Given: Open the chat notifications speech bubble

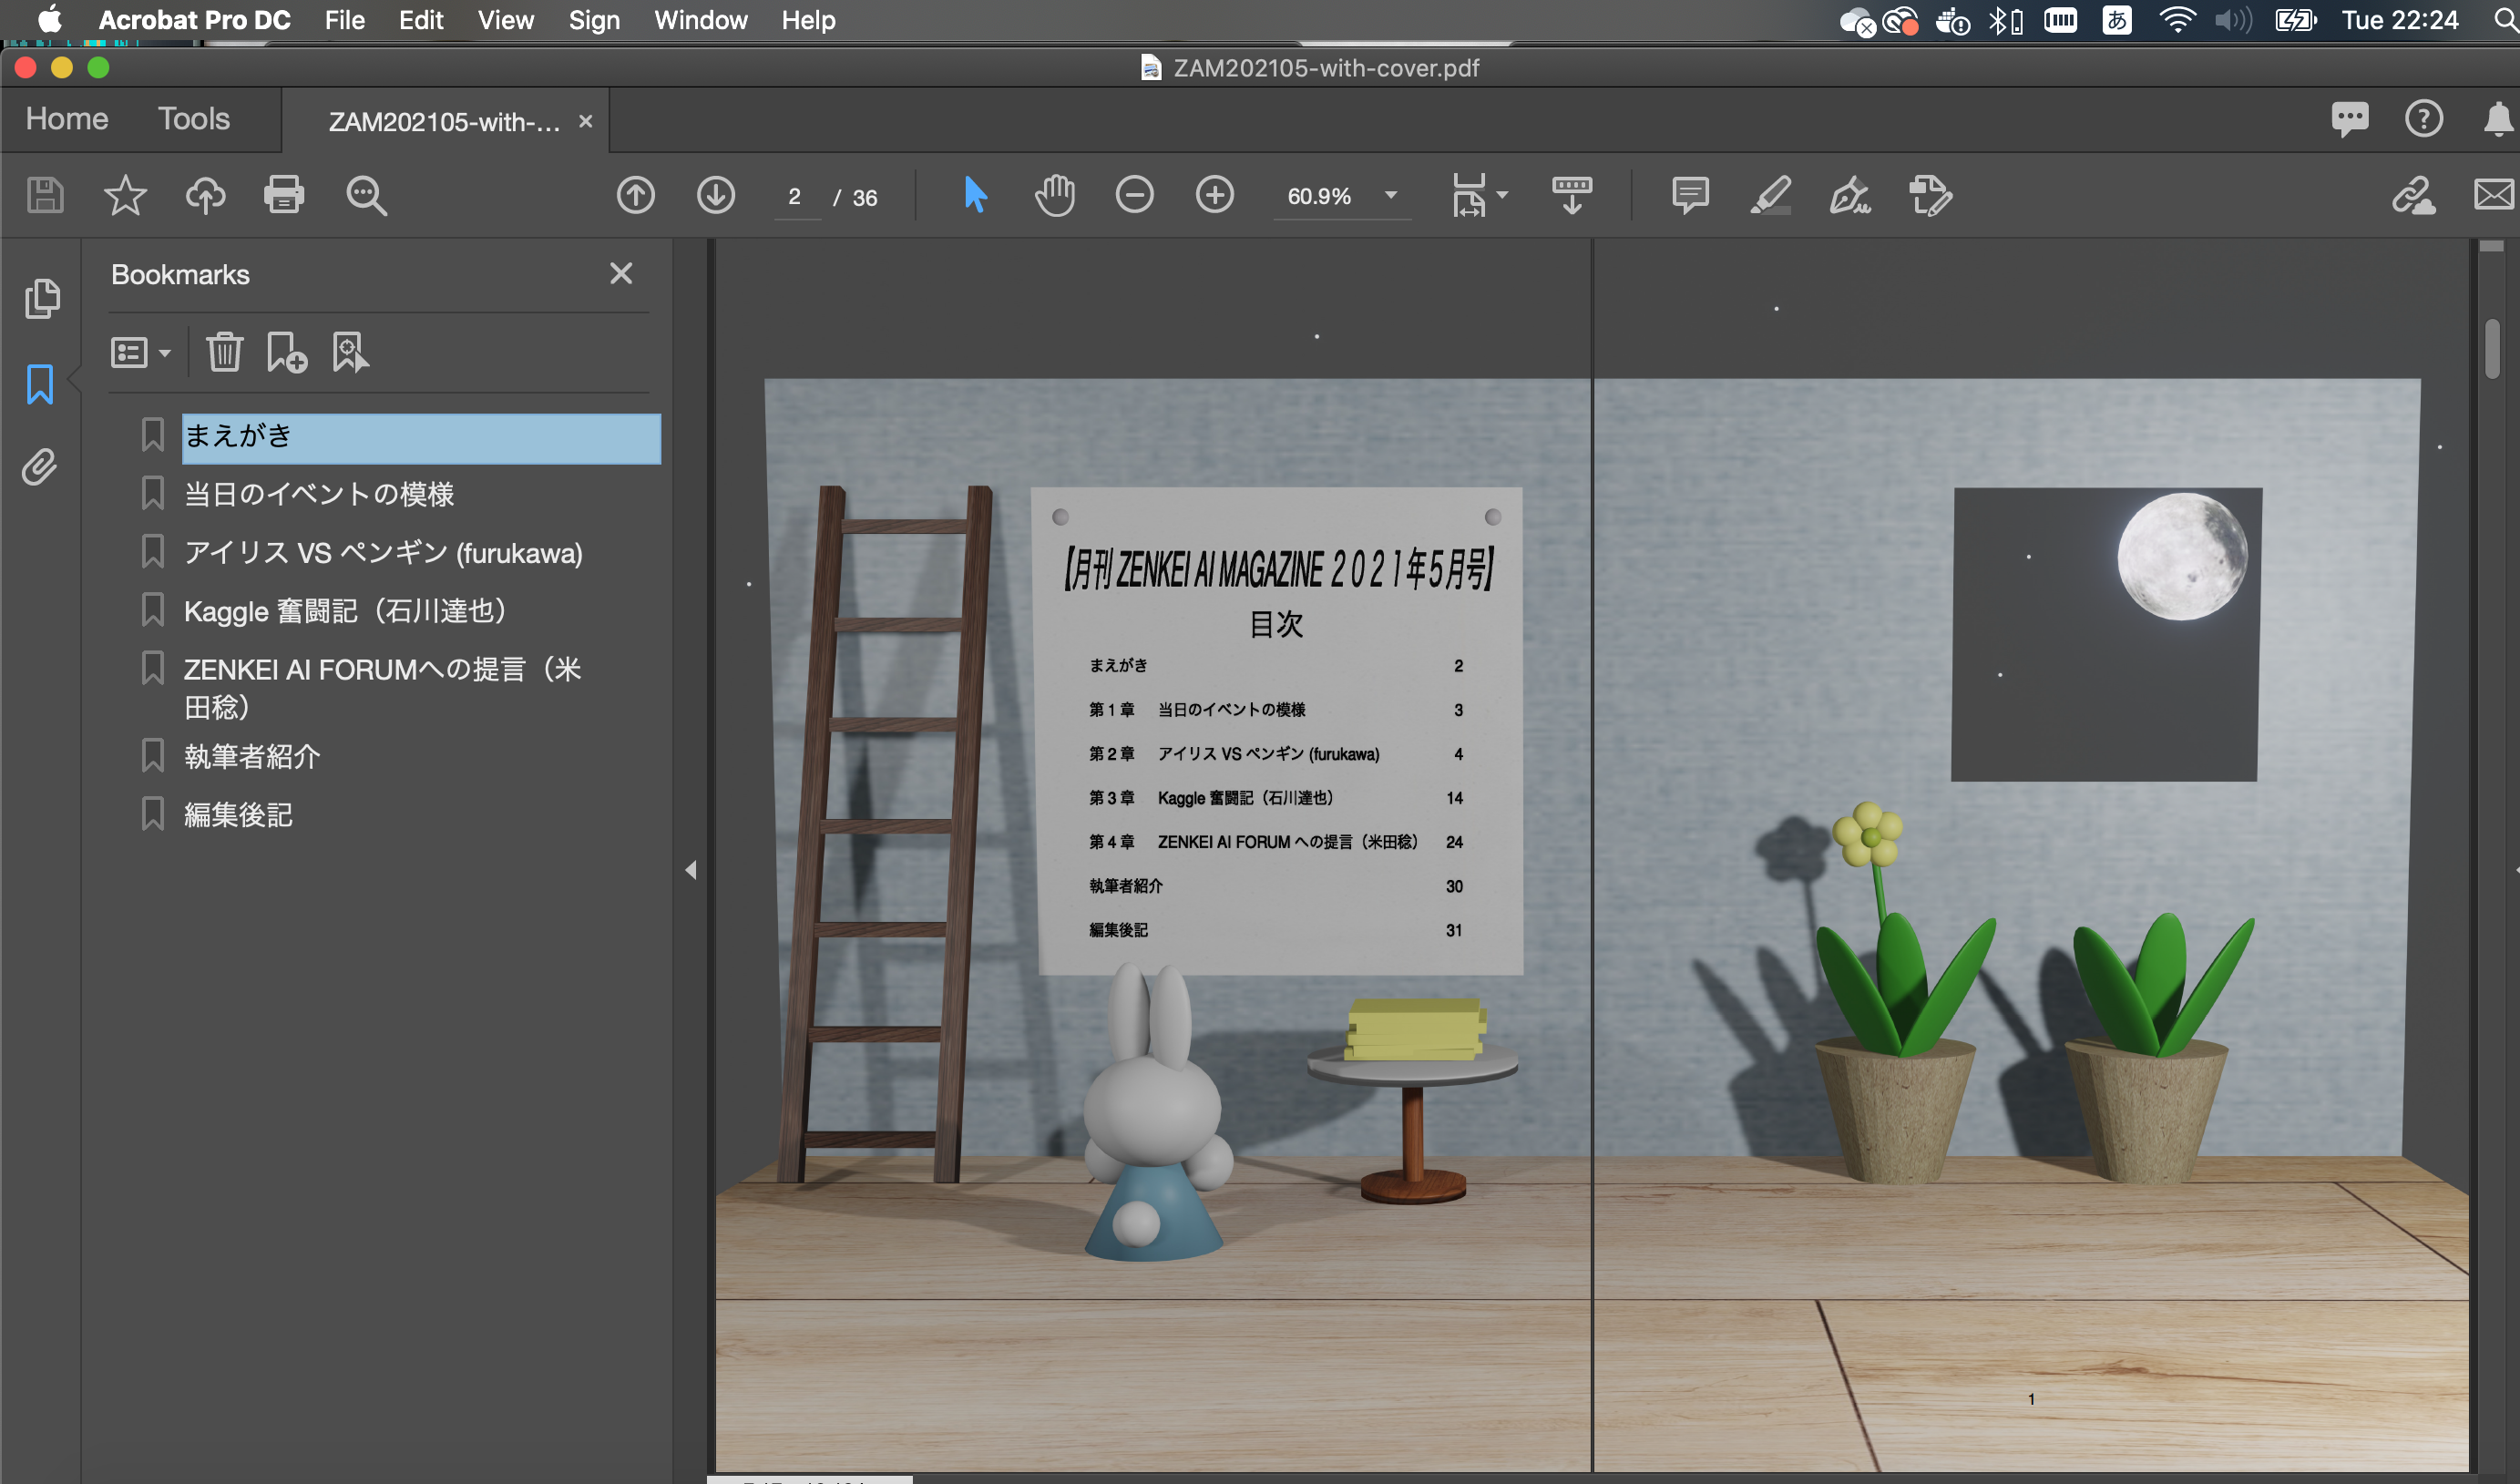Looking at the screenshot, I should coord(2349,119).
